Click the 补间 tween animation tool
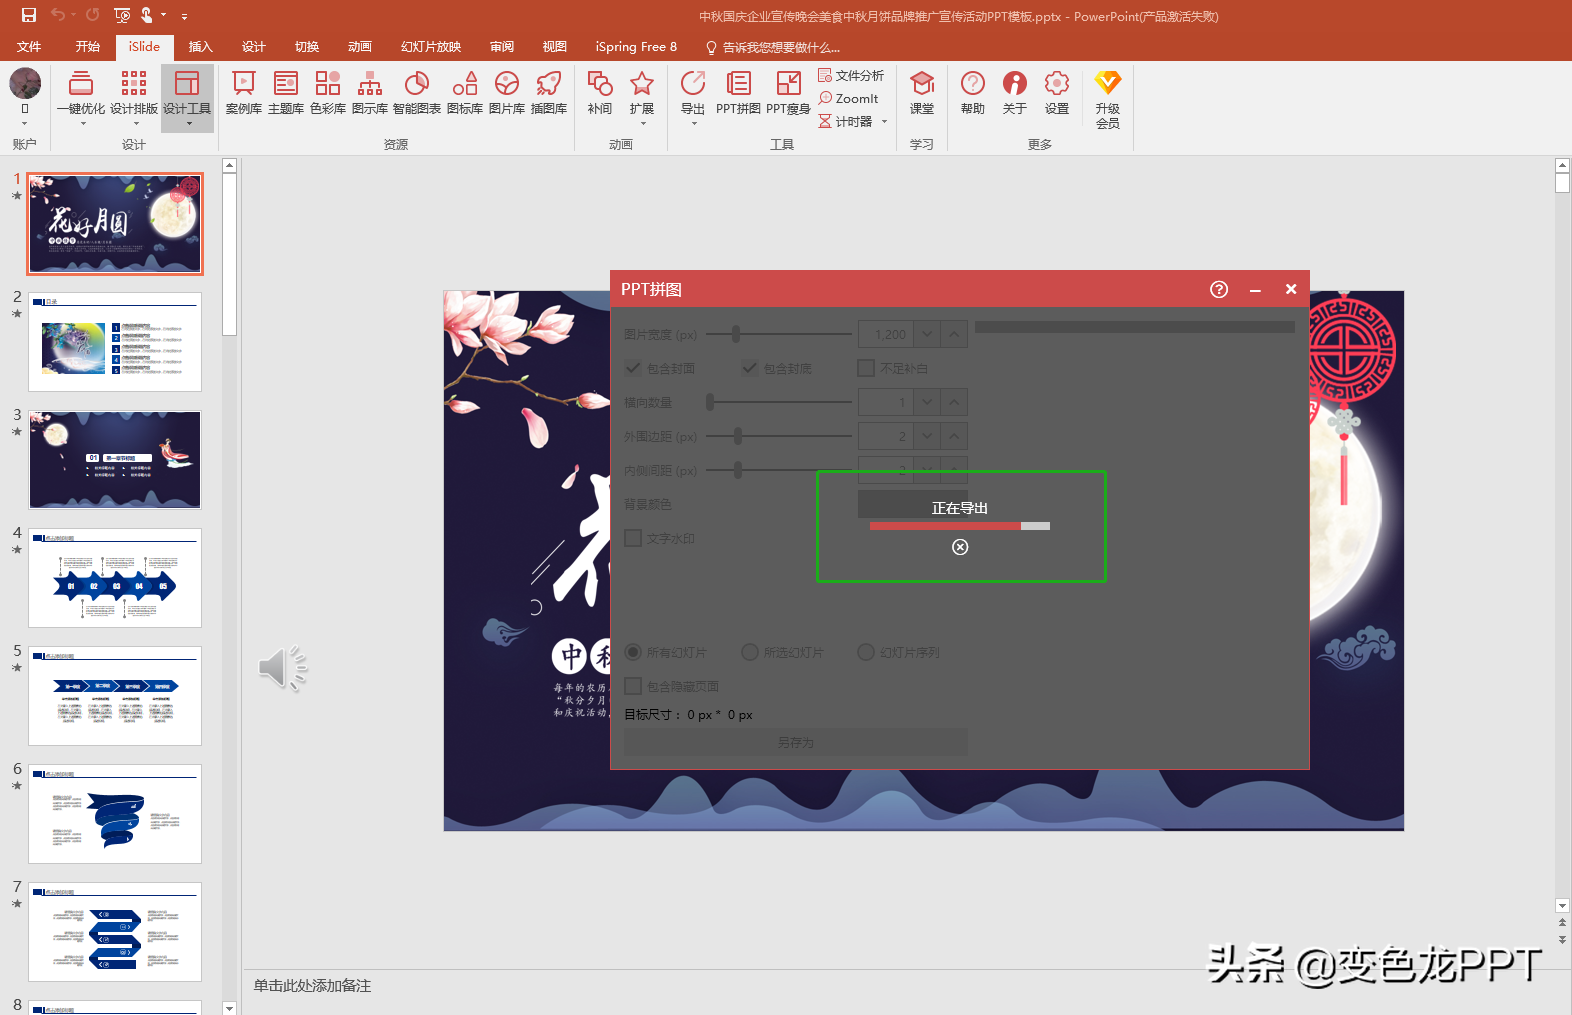This screenshot has height=1015, width=1572. click(600, 94)
